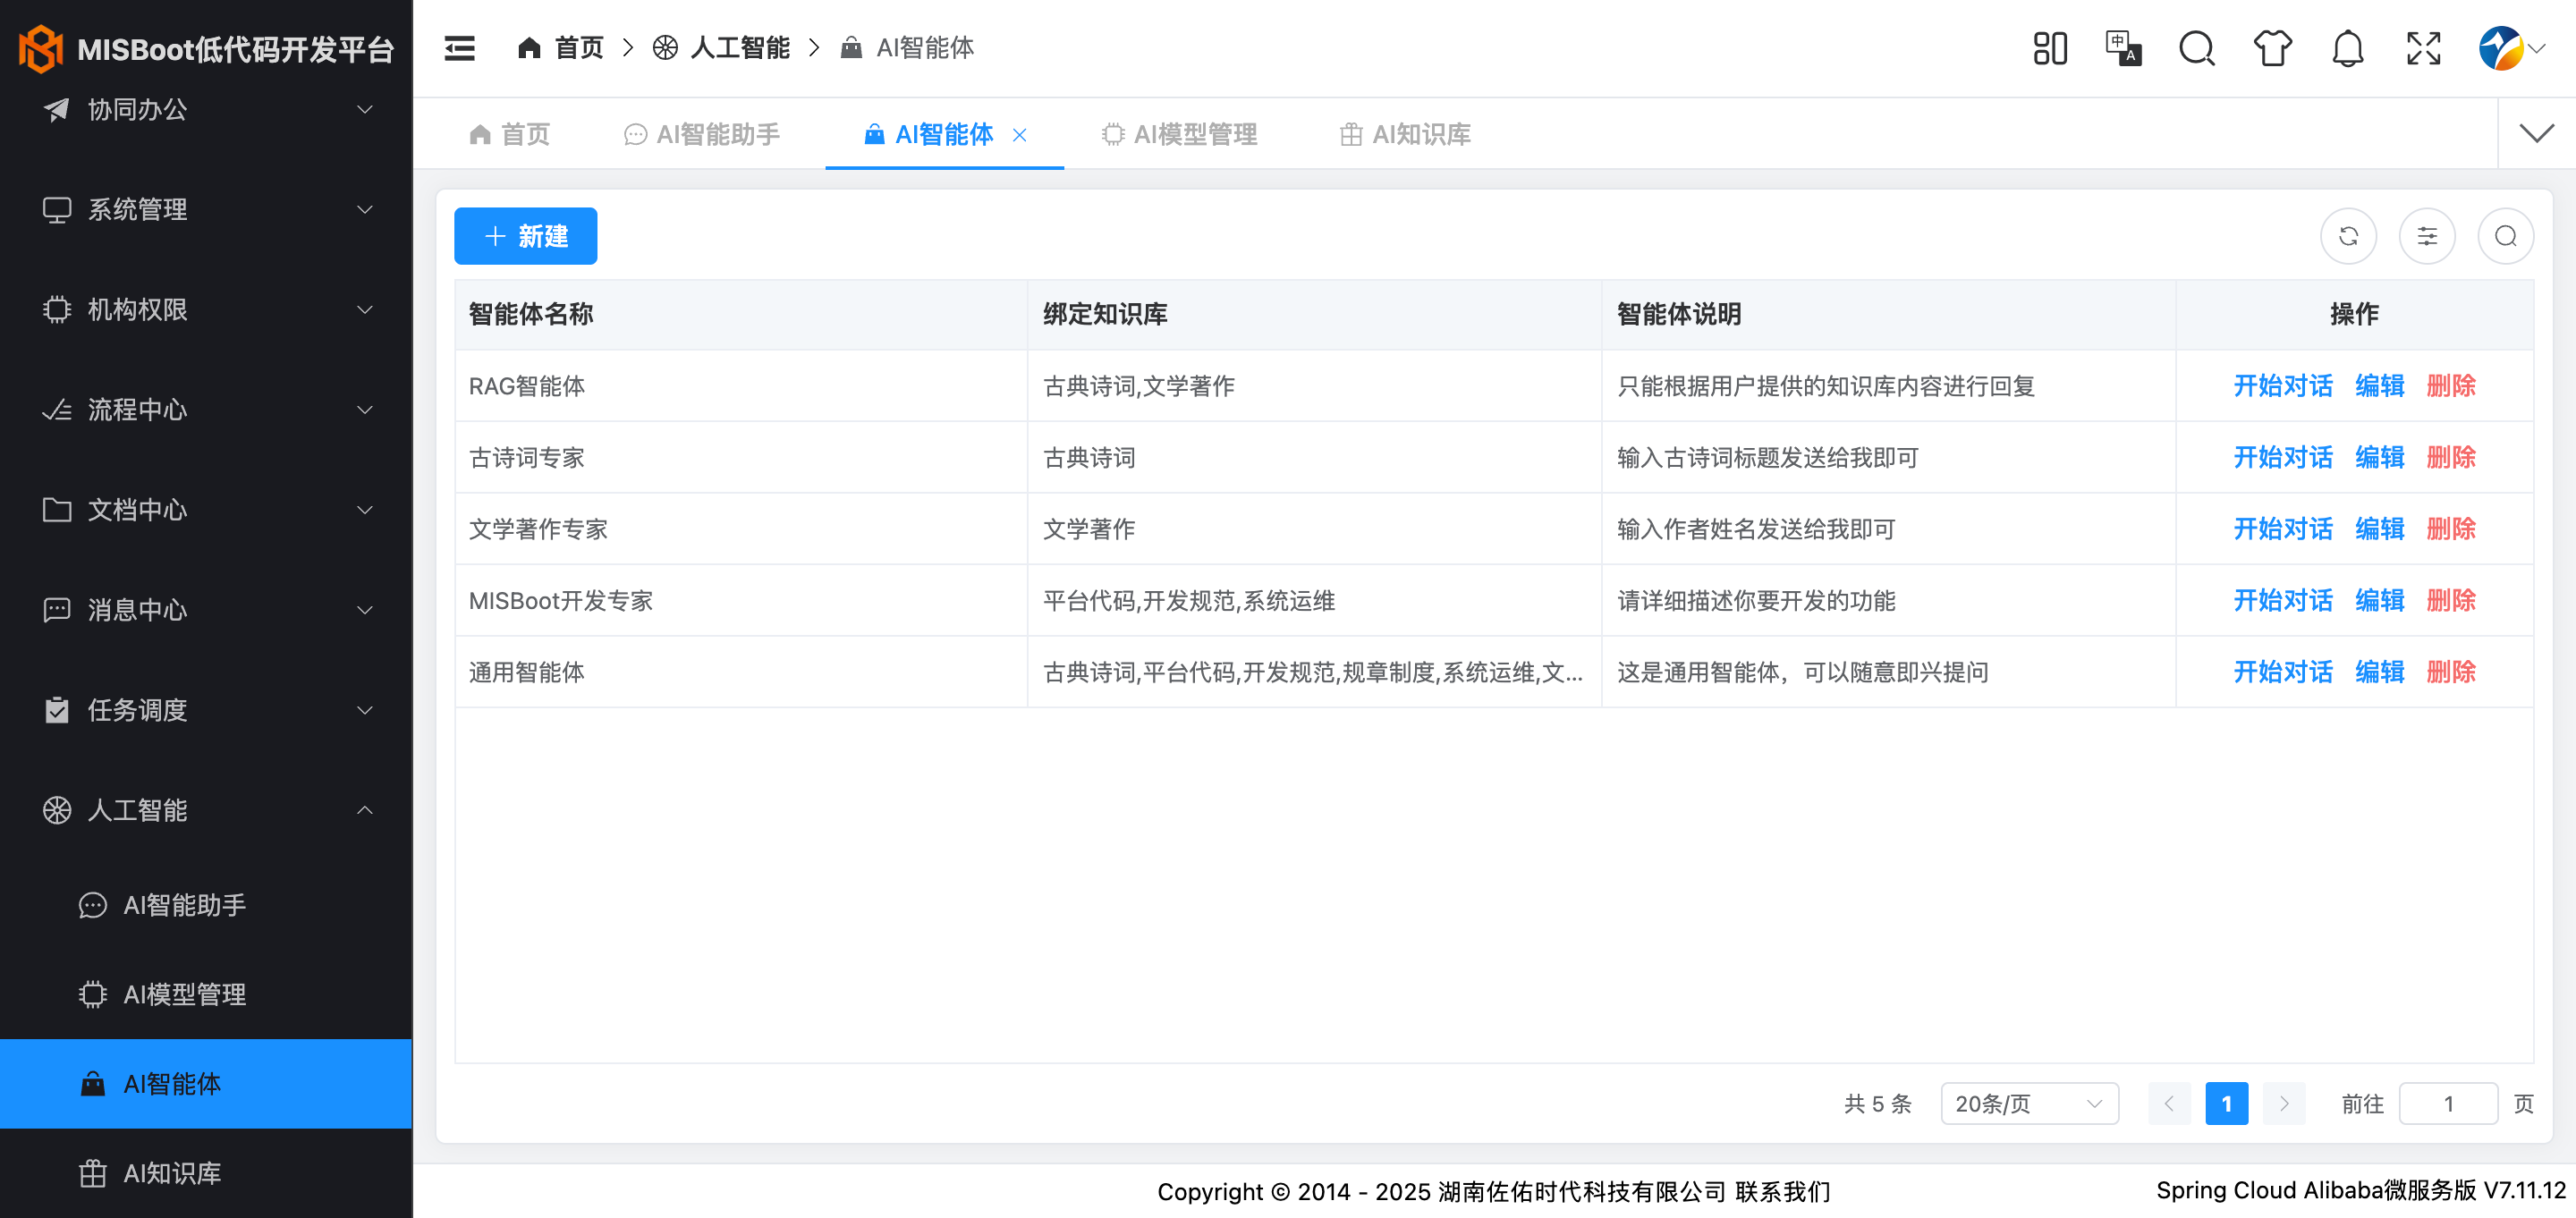
Task: Open the tabs overflow dropdown chevron
Action: (x=2537, y=133)
